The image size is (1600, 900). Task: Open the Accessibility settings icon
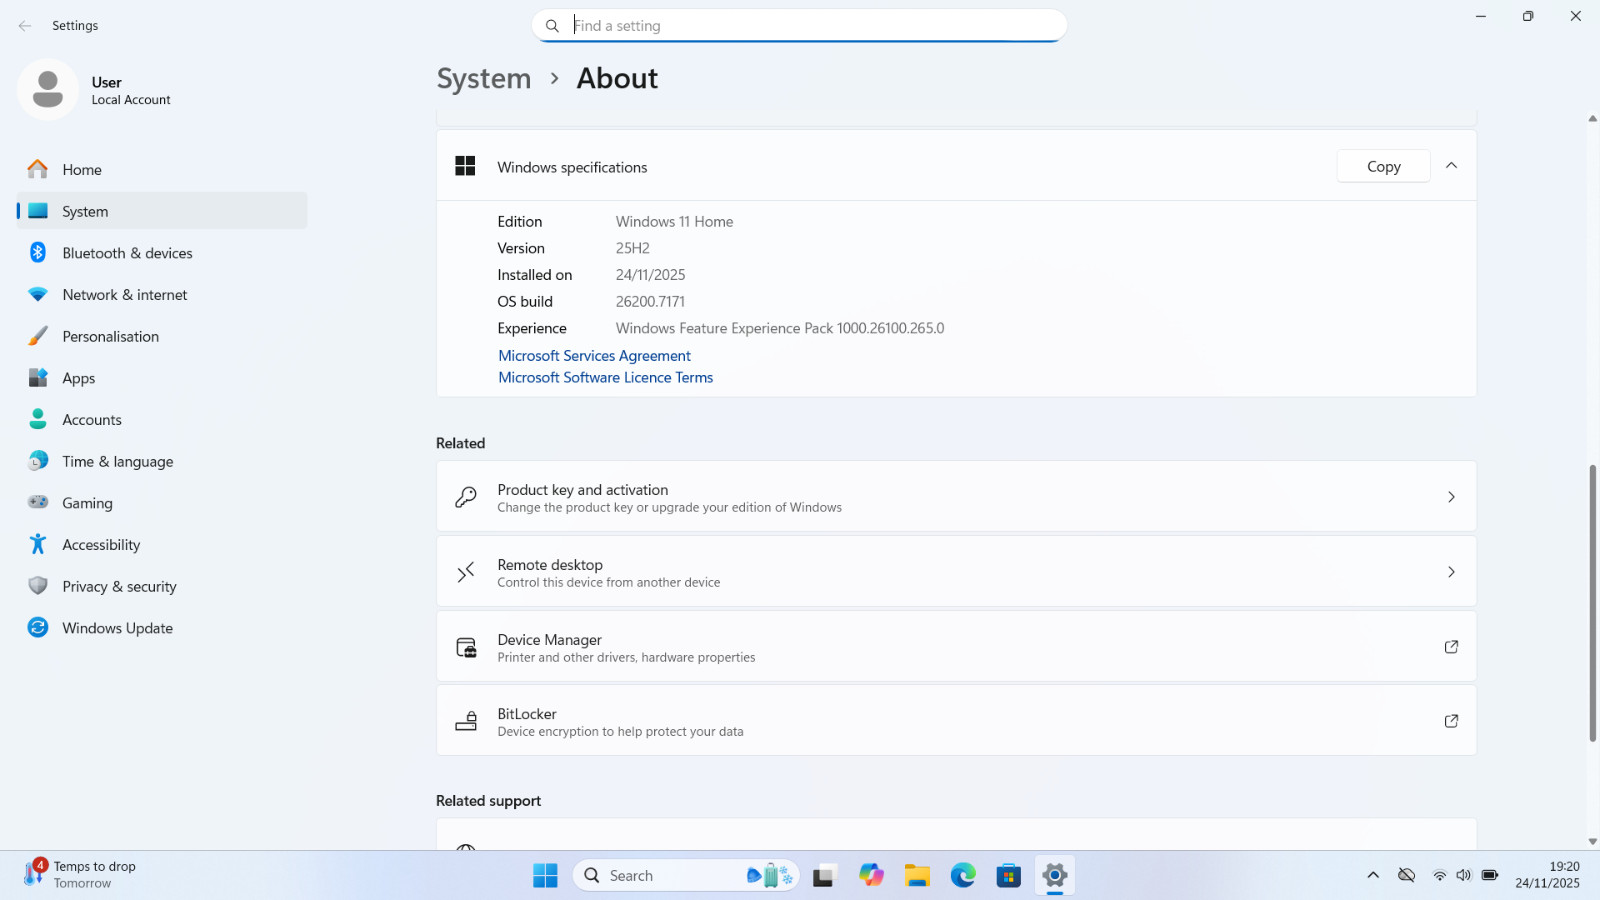(x=38, y=544)
